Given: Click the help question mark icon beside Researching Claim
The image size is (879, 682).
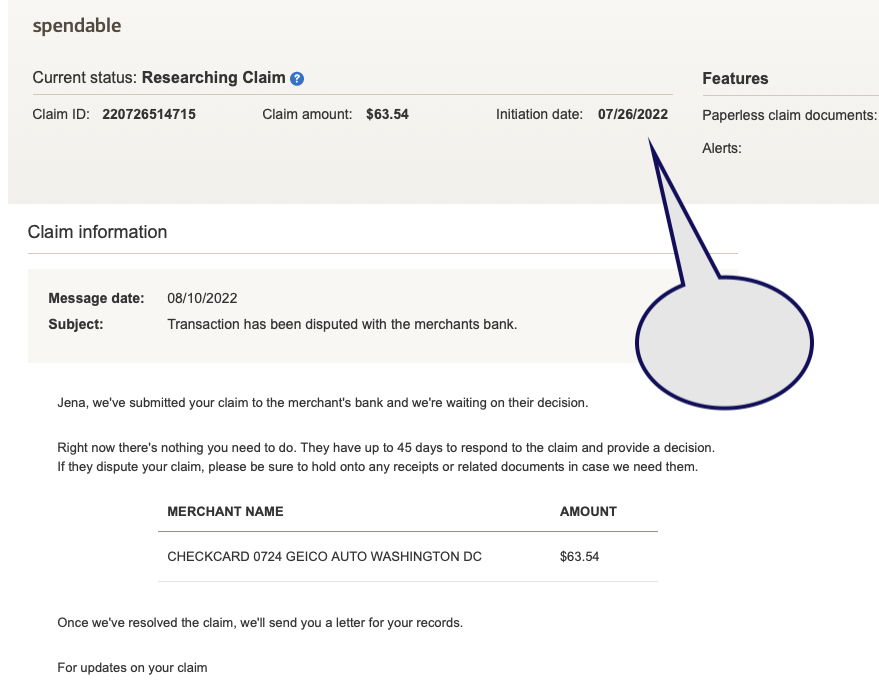Looking at the screenshot, I should [296, 78].
